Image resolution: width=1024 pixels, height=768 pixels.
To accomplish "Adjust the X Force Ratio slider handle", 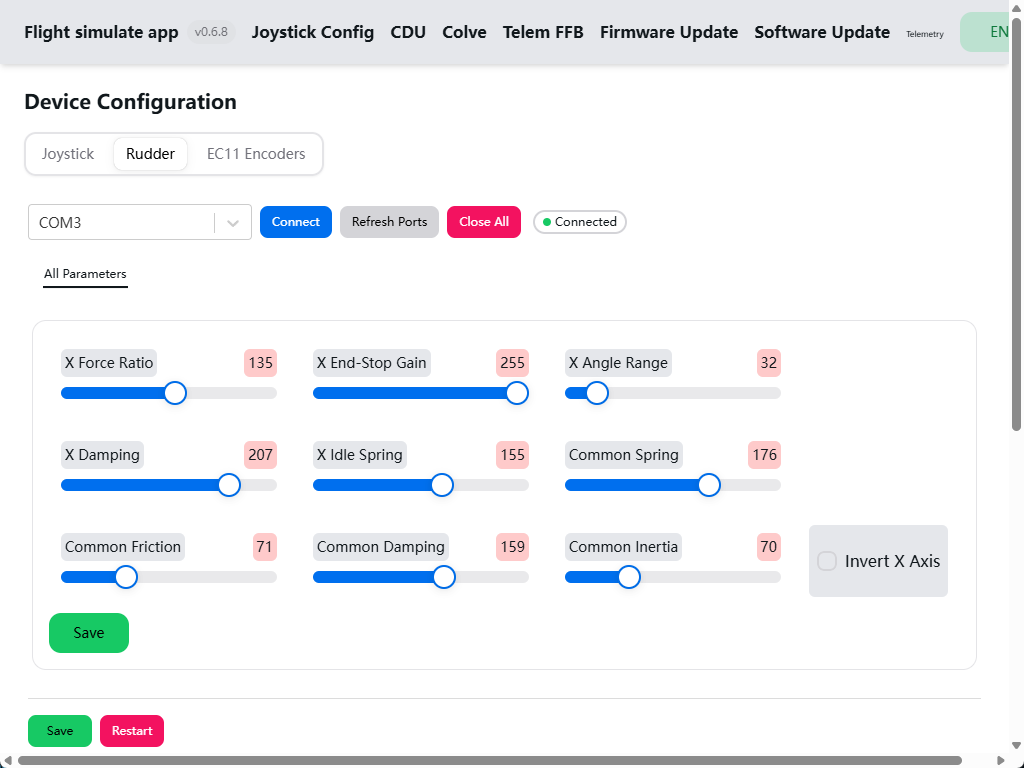I will click(175, 393).
